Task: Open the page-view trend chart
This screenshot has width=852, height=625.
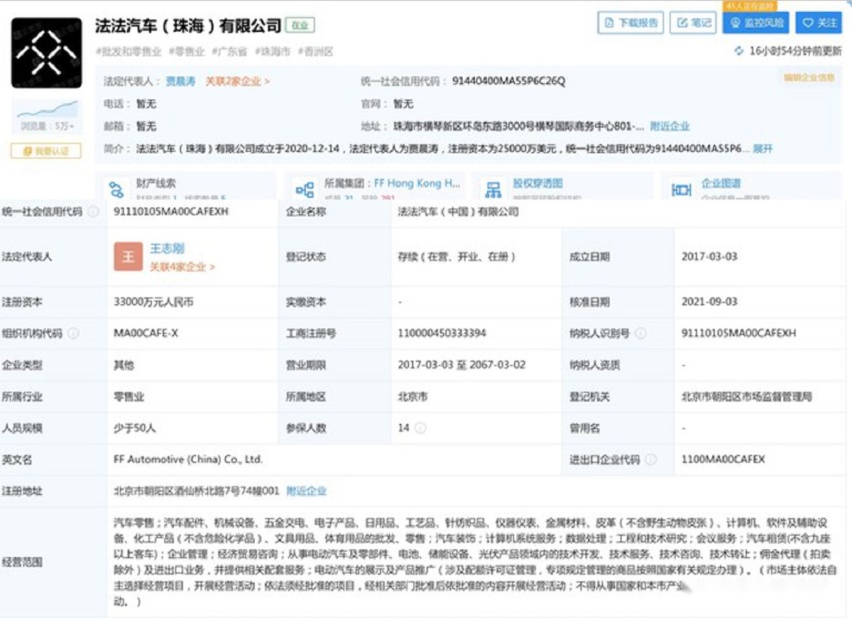Action: (x=47, y=109)
